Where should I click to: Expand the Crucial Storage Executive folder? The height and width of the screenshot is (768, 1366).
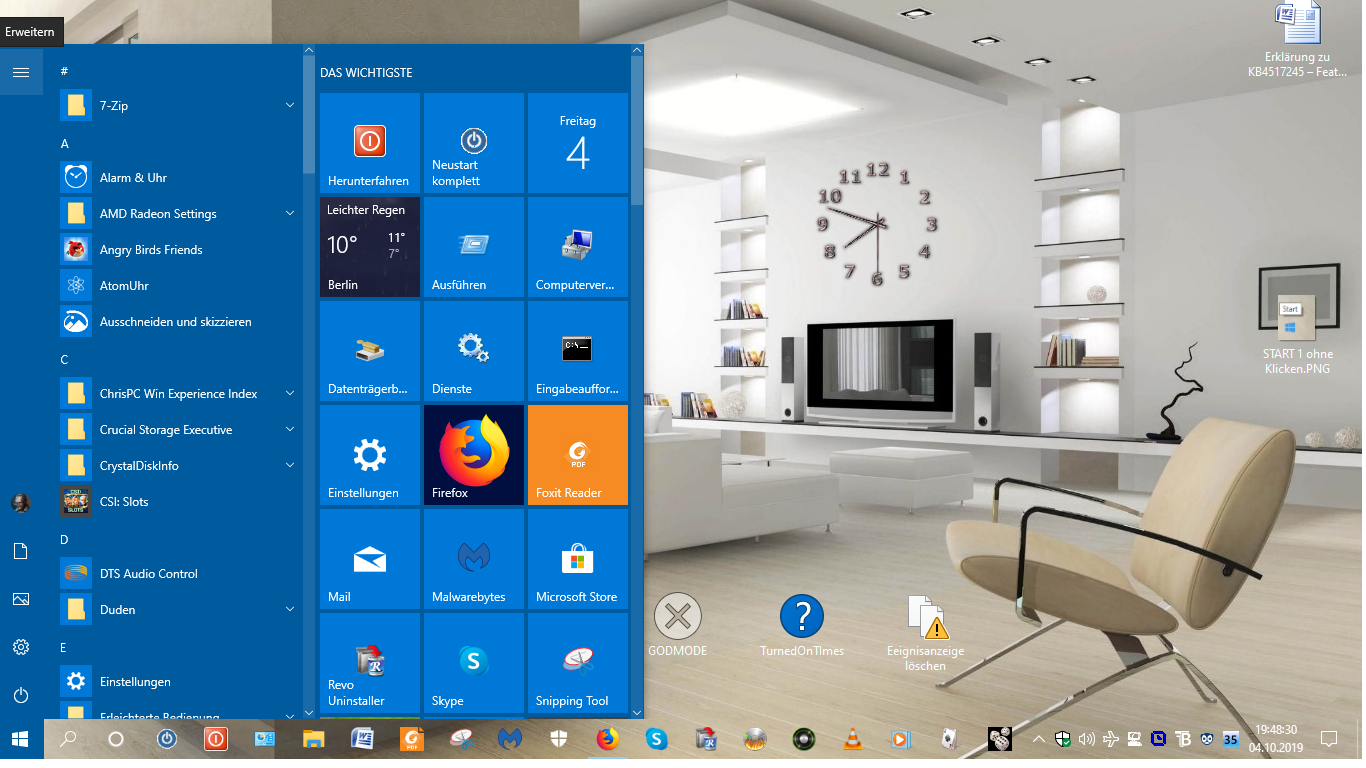180,429
